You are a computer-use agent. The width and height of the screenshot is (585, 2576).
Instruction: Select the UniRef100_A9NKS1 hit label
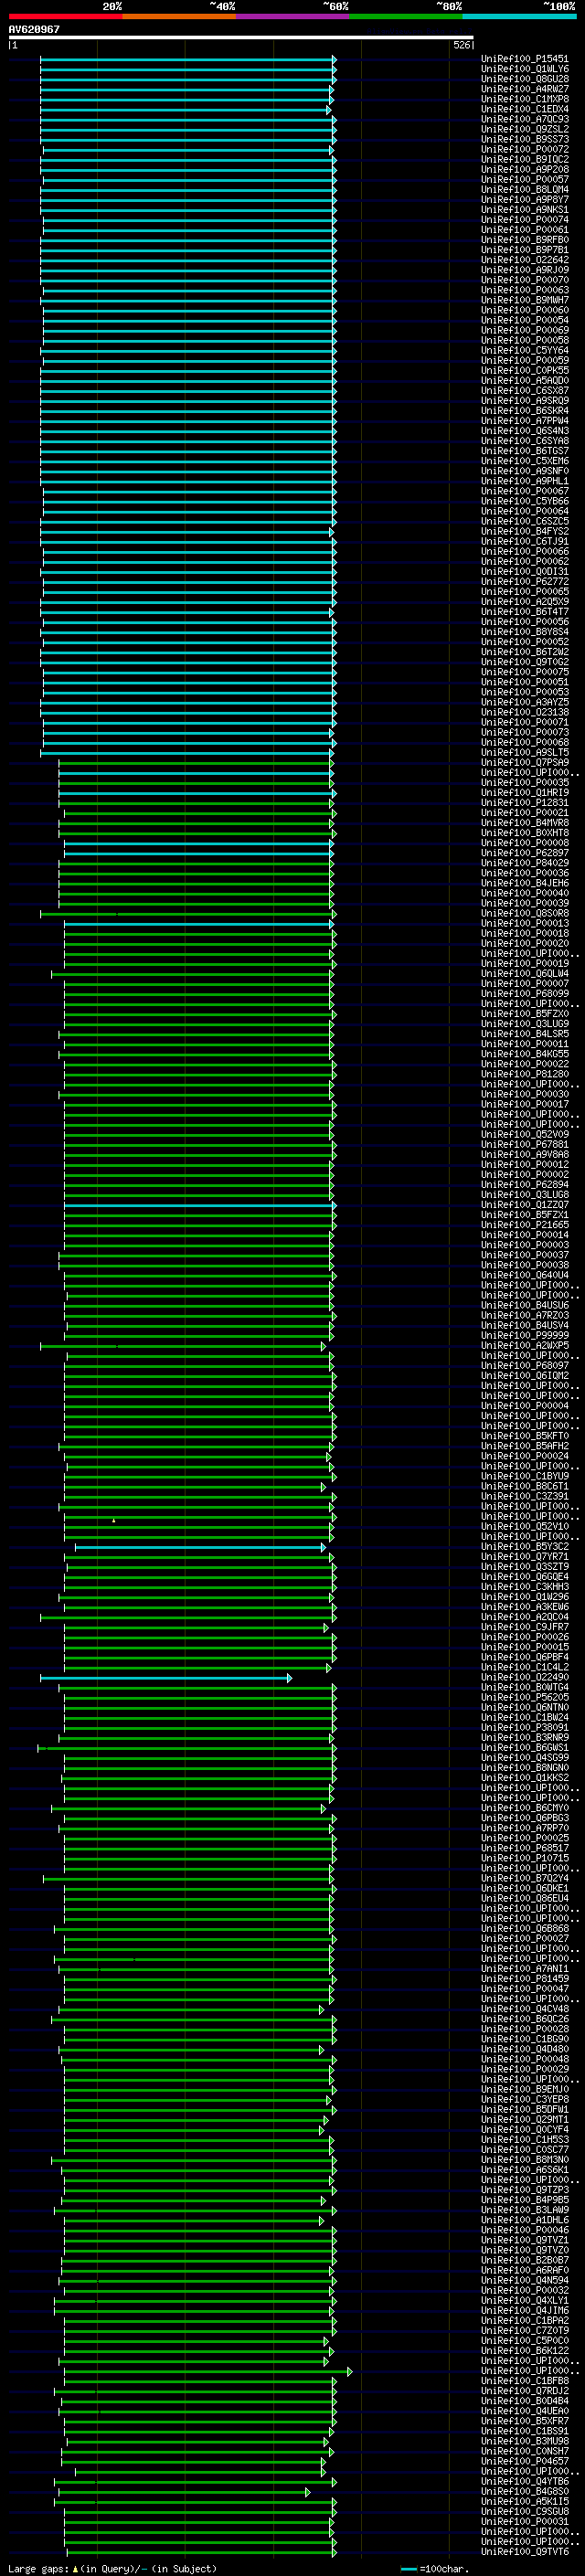[525, 210]
